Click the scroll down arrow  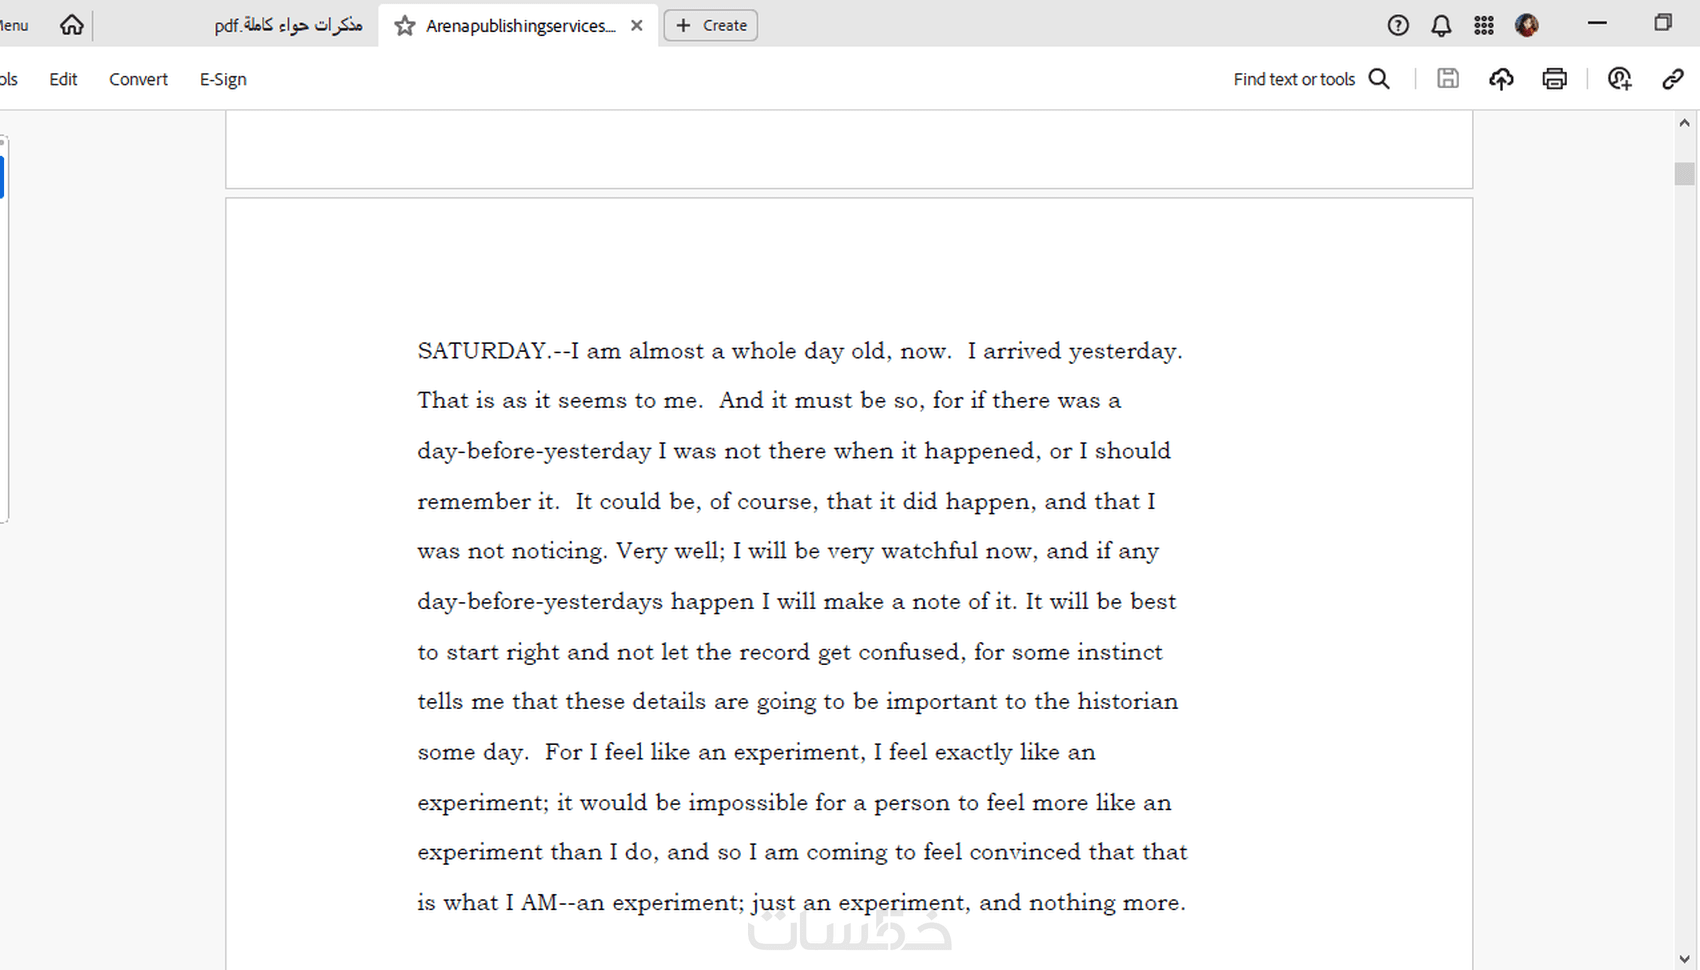pyautogui.click(x=1684, y=958)
